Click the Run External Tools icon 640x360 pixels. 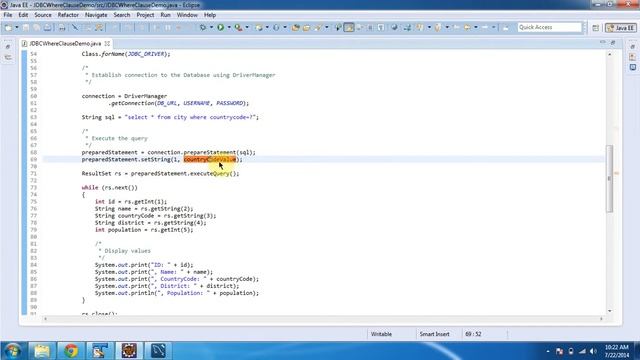pyautogui.click(x=238, y=28)
